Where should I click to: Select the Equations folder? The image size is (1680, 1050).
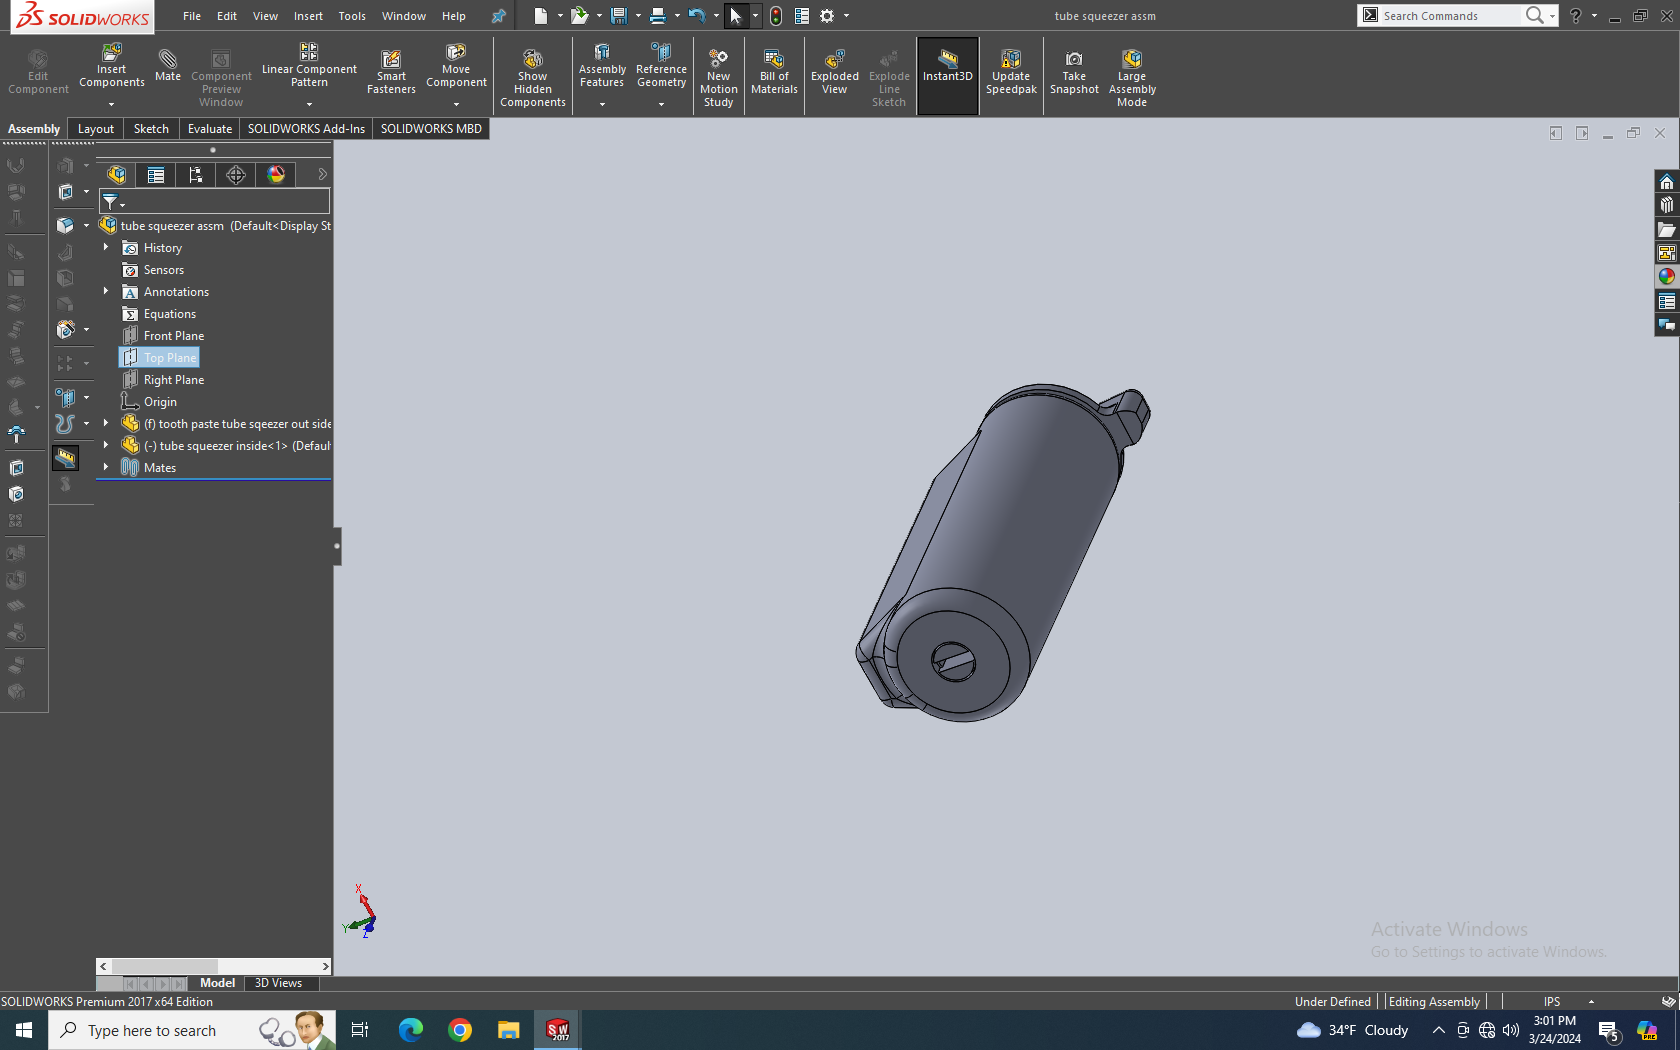point(170,314)
